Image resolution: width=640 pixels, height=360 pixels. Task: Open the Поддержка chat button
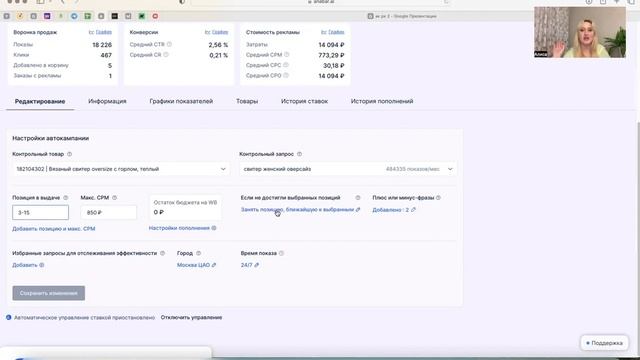click(604, 343)
